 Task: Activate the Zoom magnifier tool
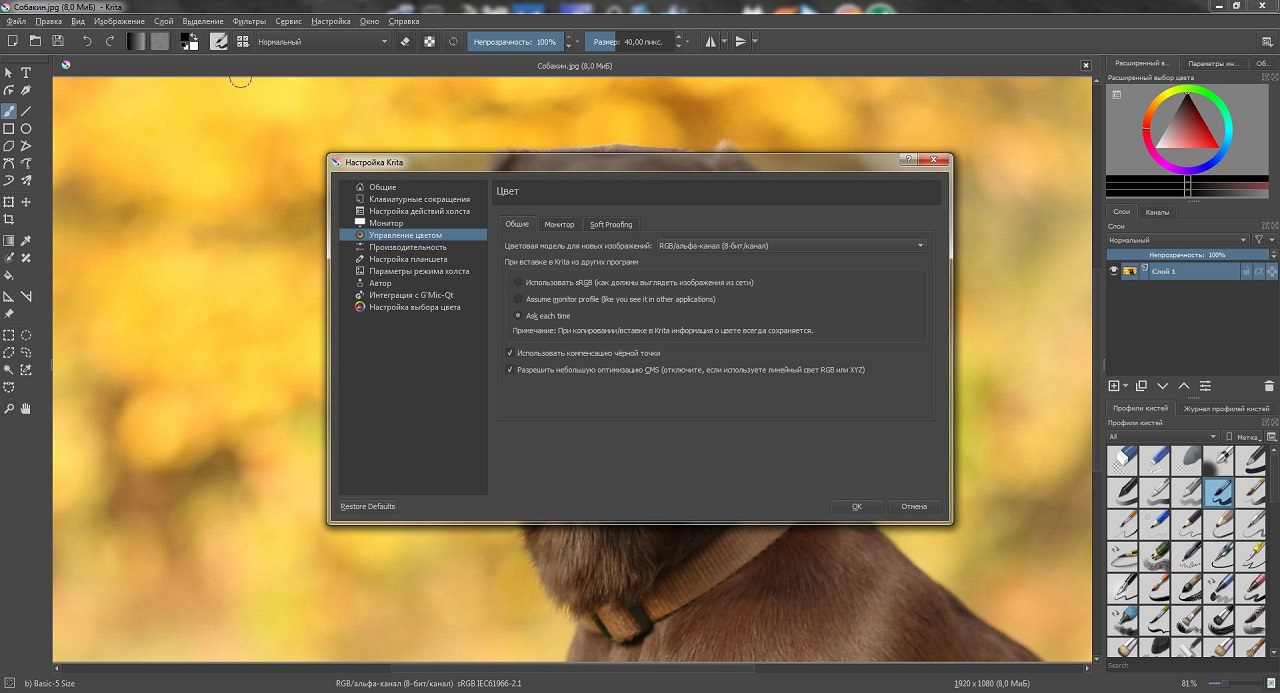coord(9,408)
